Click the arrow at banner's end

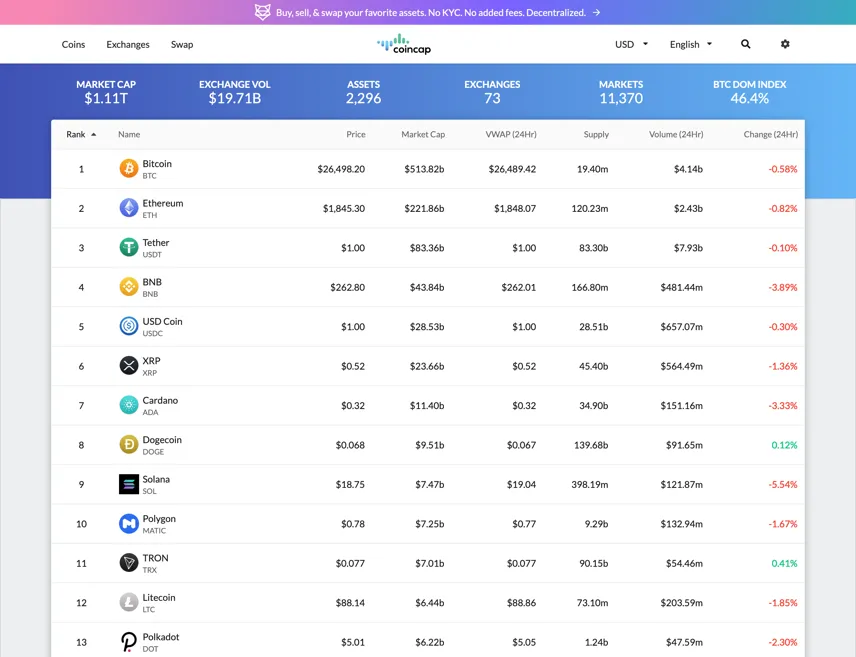(596, 13)
